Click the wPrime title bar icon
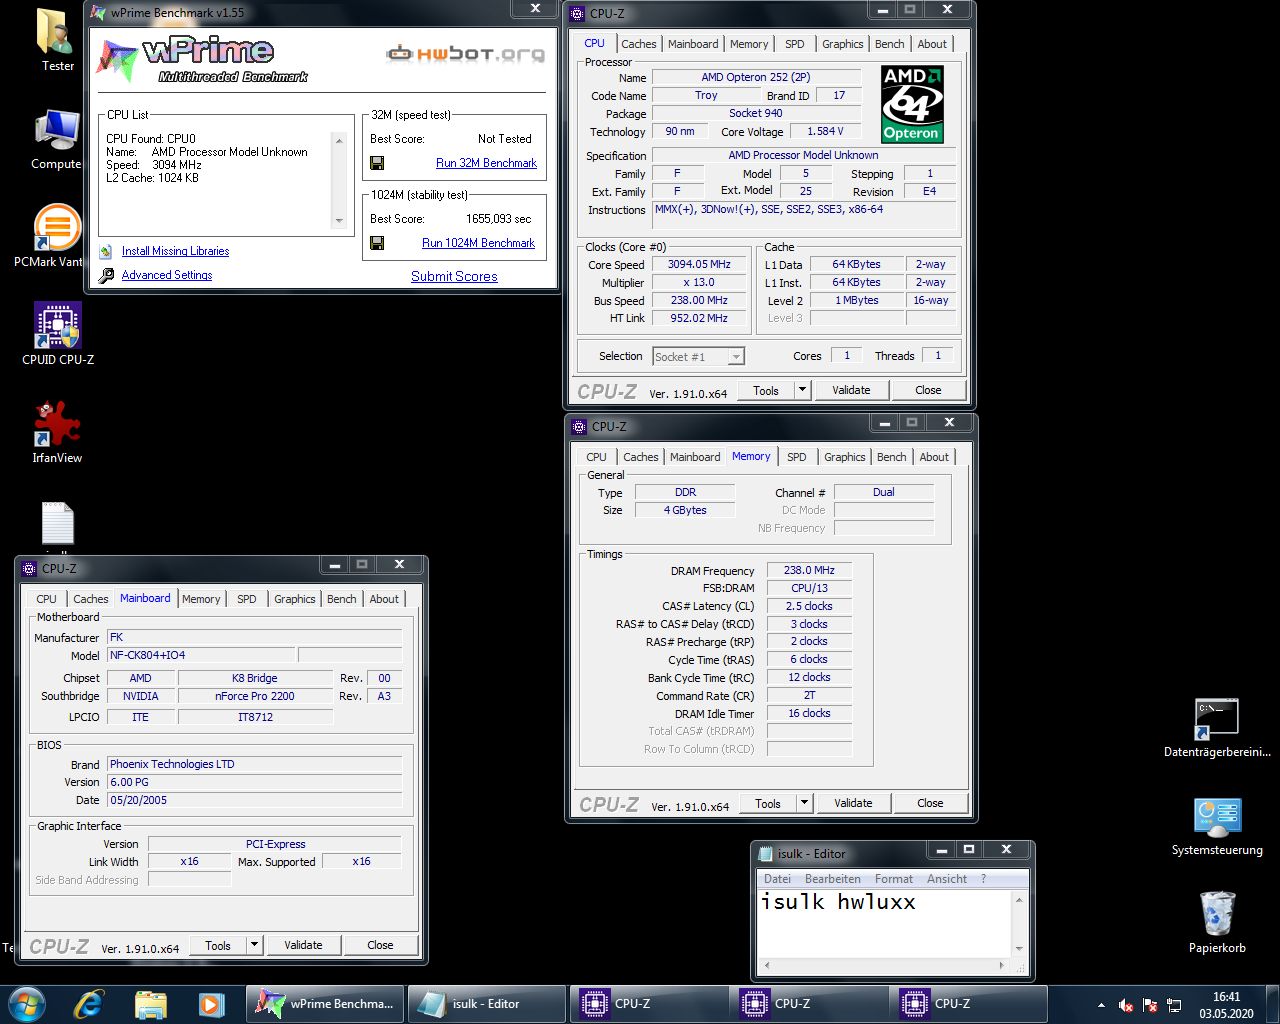 [98, 12]
